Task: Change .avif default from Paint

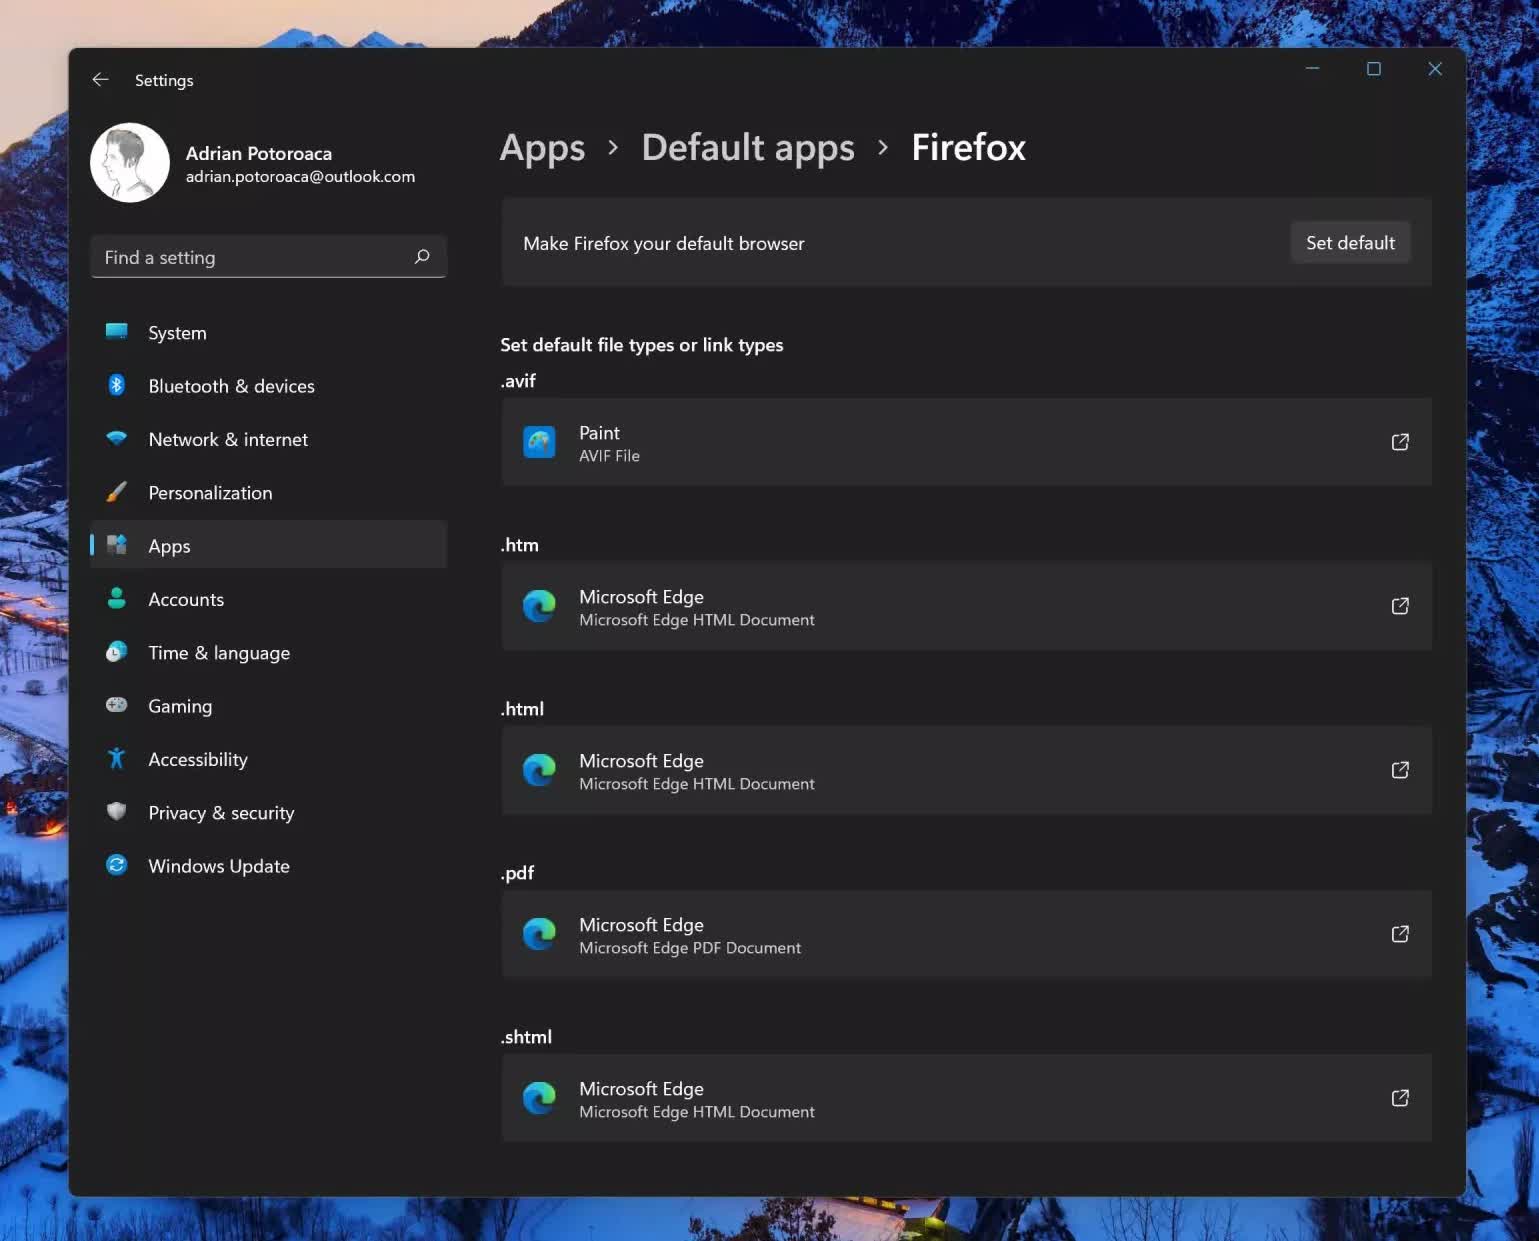Action: 966,442
